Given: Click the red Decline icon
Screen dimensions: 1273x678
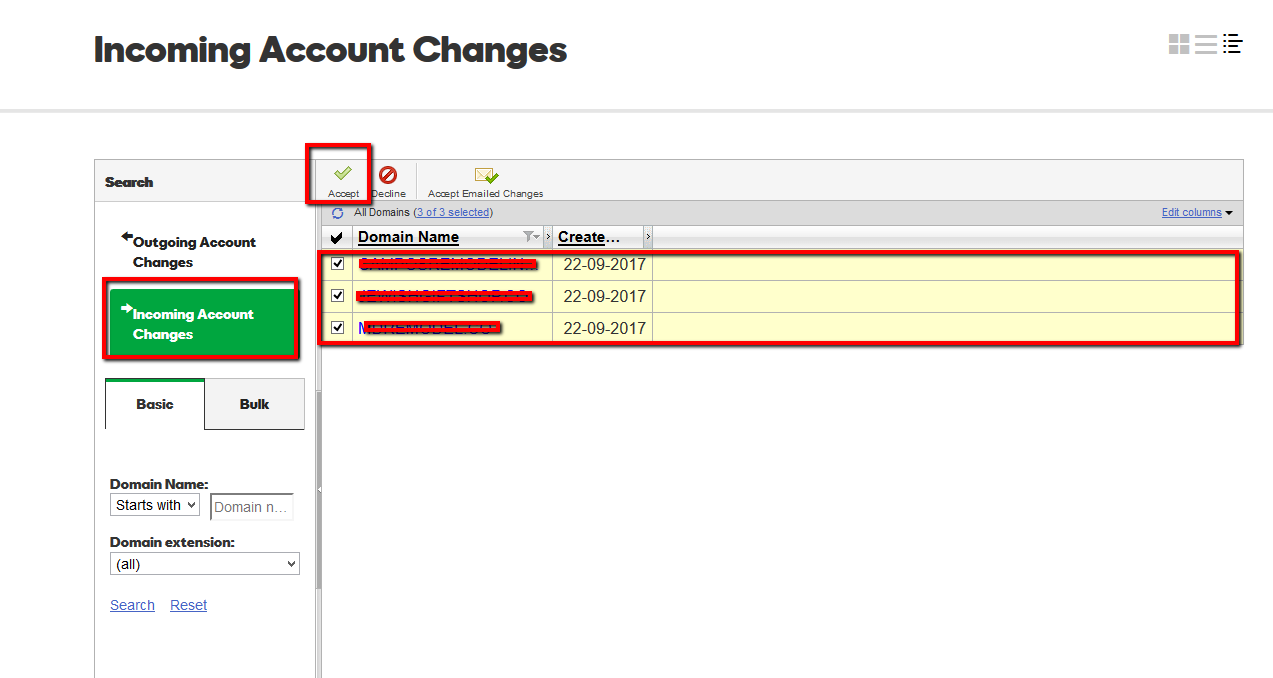Looking at the screenshot, I should click(x=388, y=175).
